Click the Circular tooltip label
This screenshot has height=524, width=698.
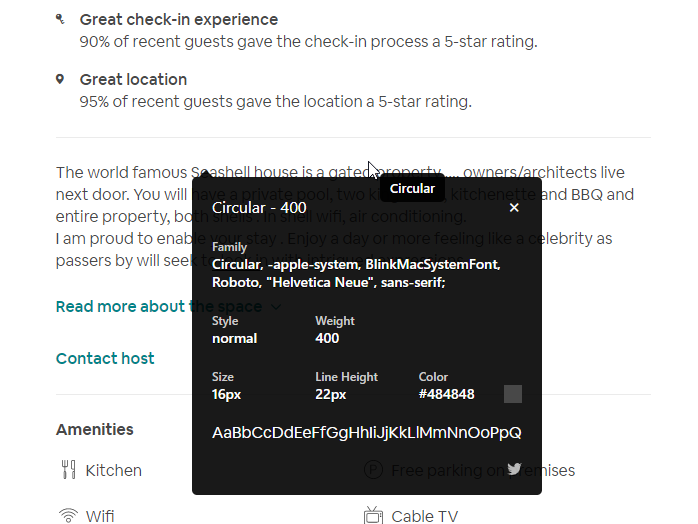tap(412, 188)
